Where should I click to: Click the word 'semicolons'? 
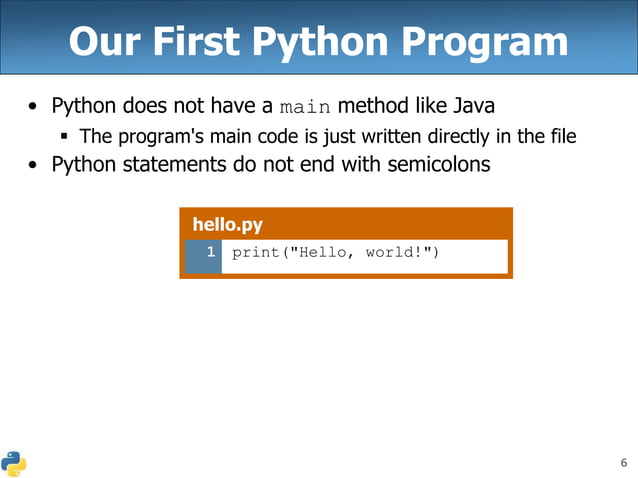(x=439, y=164)
